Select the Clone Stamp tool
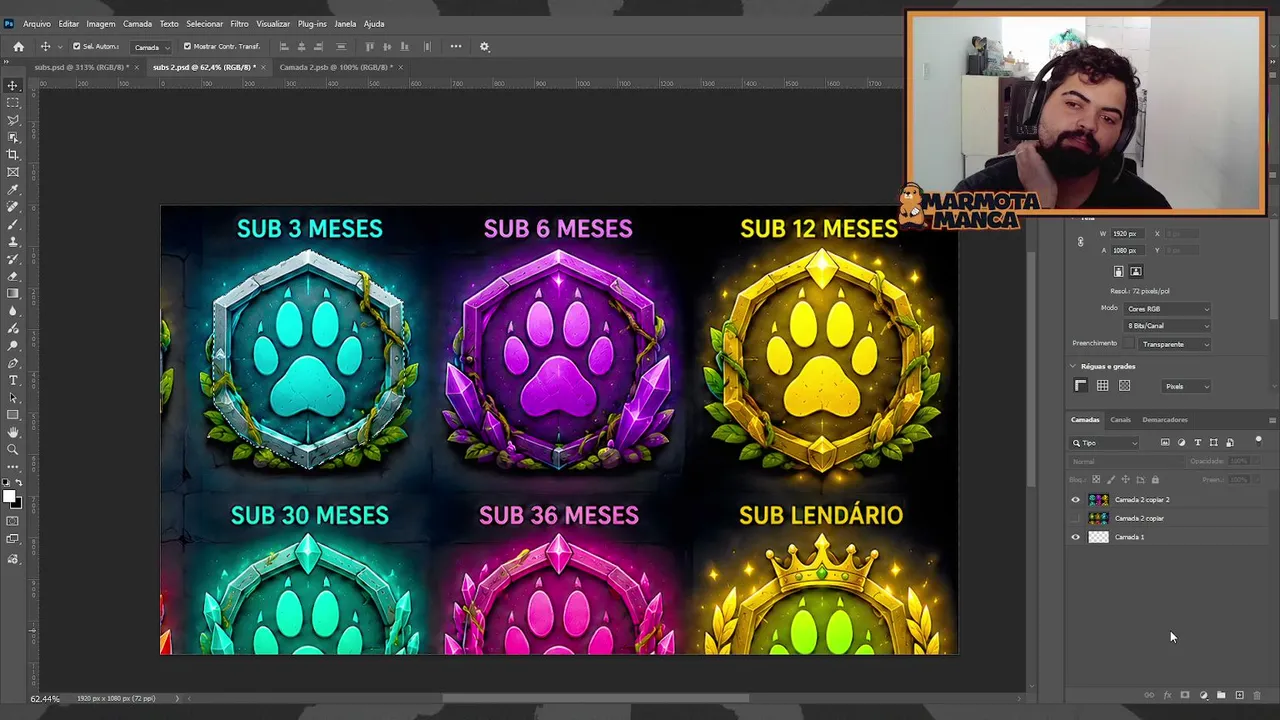The height and width of the screenshot is (720, 1280). 13,241
